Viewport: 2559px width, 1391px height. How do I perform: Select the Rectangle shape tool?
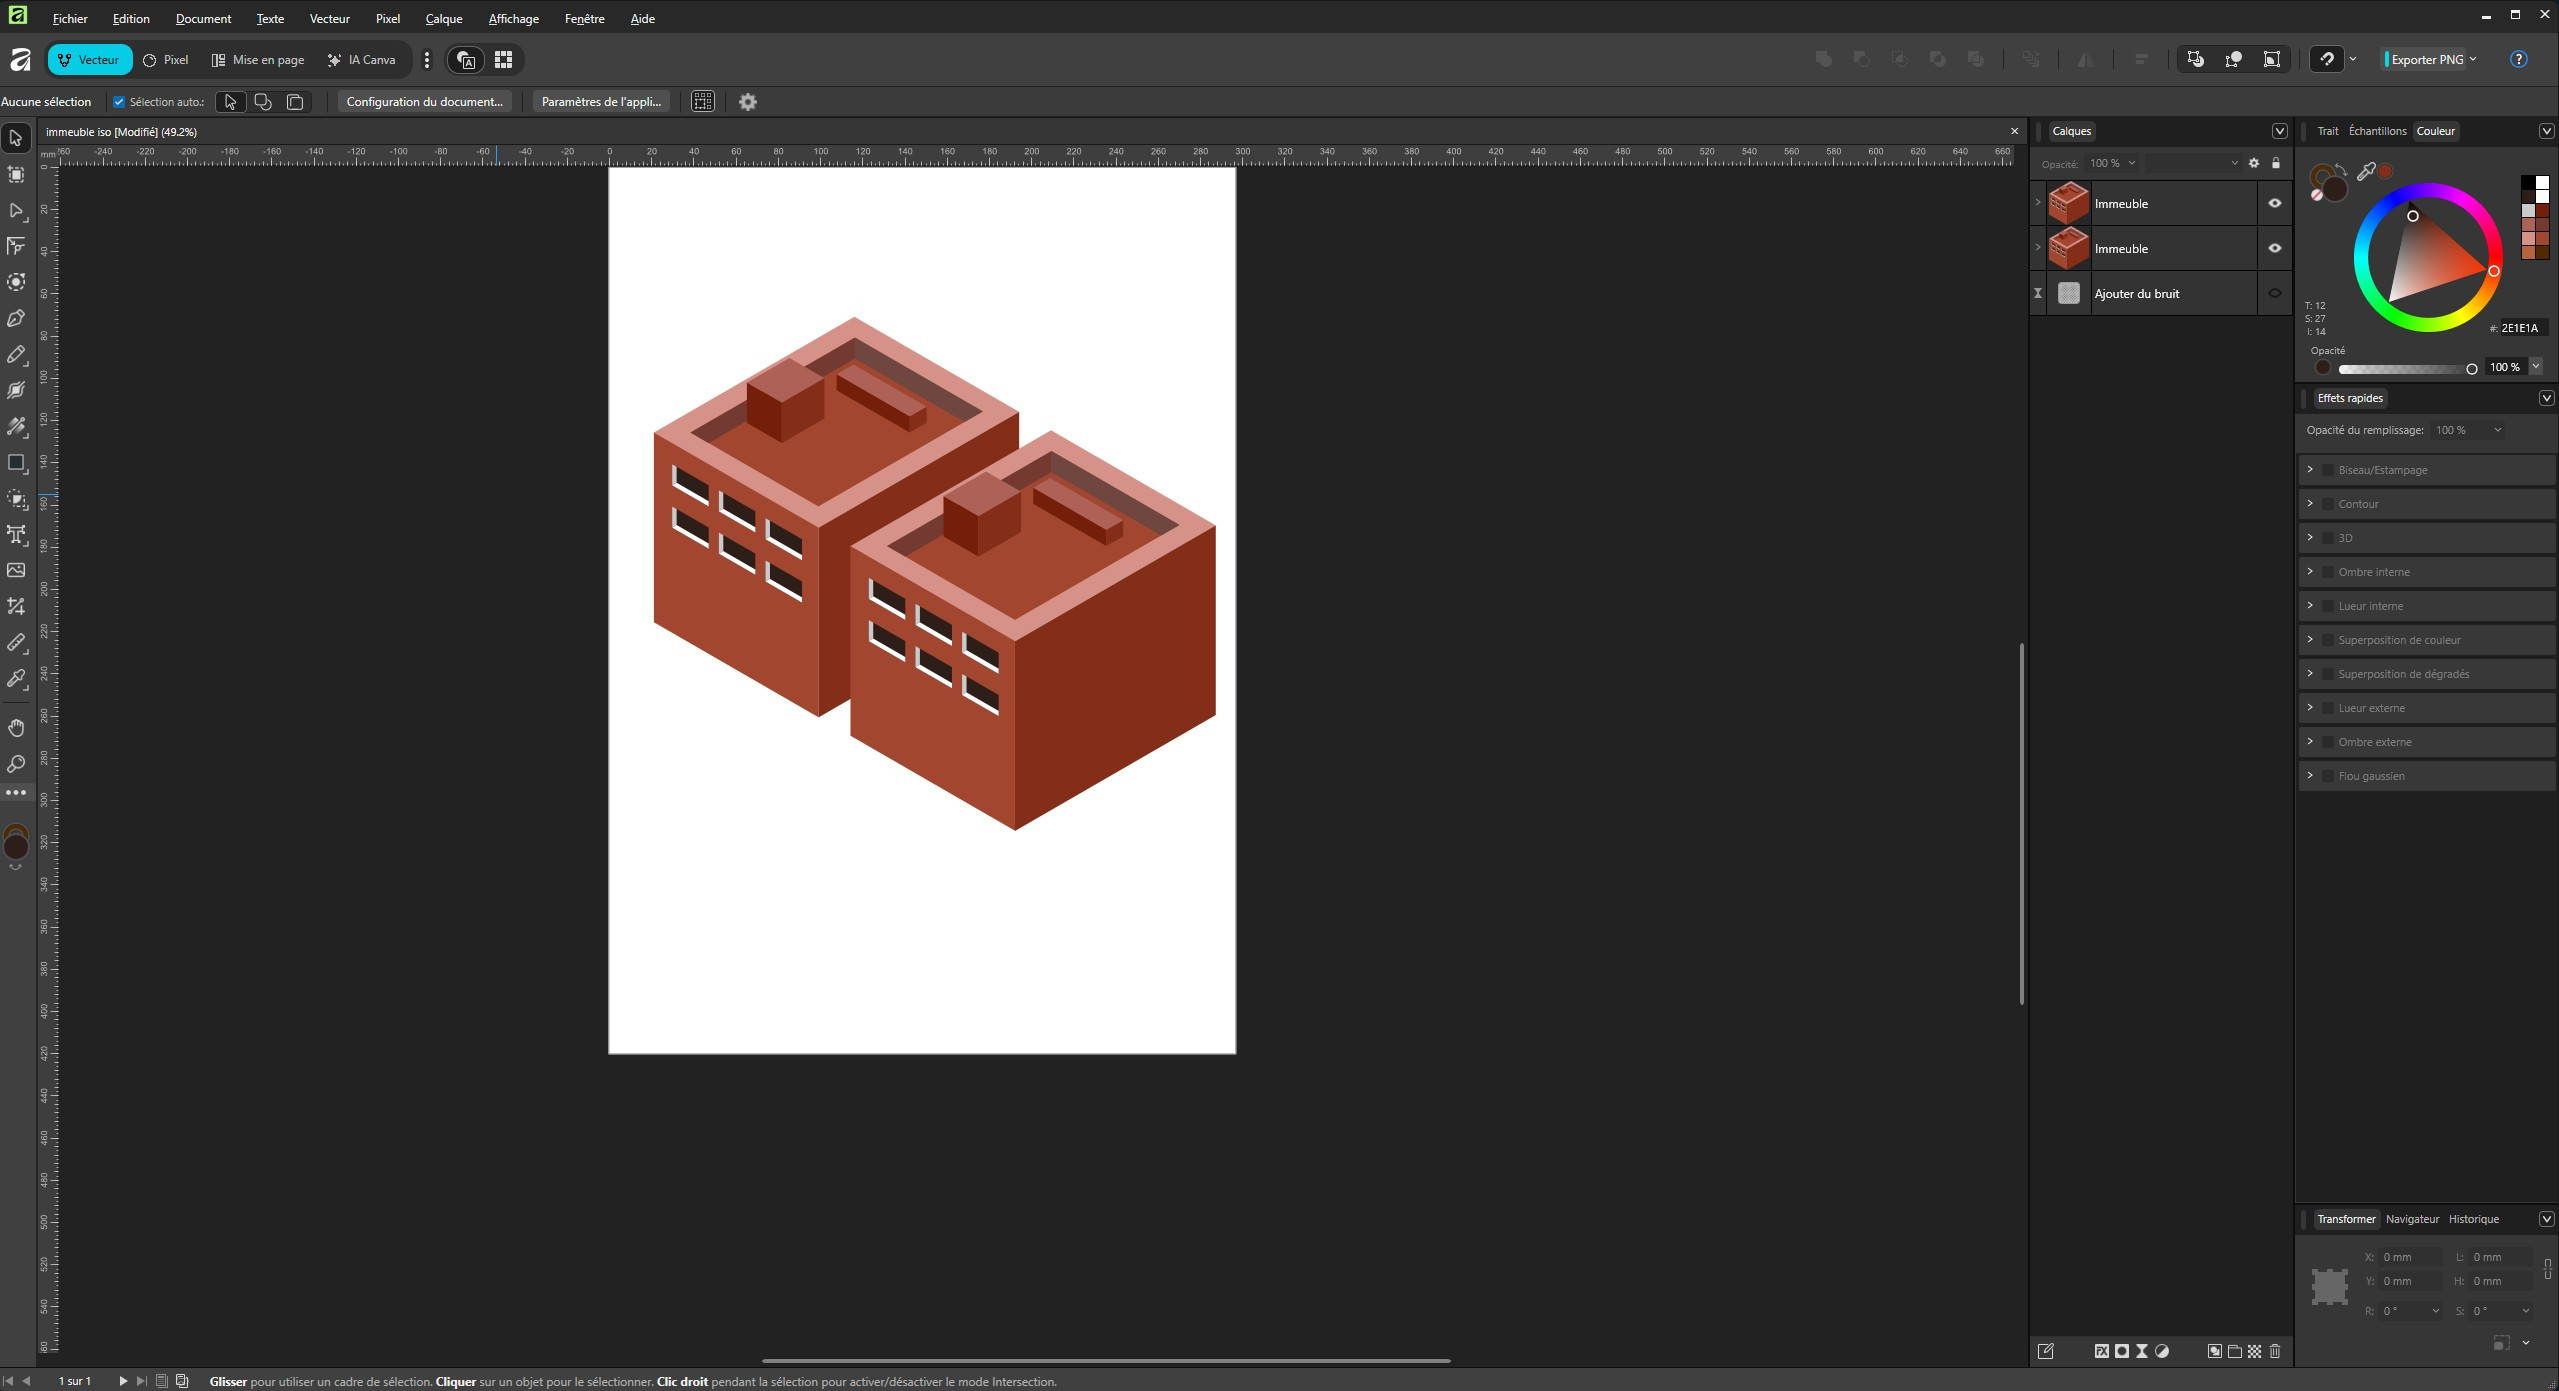click(16, 463)
